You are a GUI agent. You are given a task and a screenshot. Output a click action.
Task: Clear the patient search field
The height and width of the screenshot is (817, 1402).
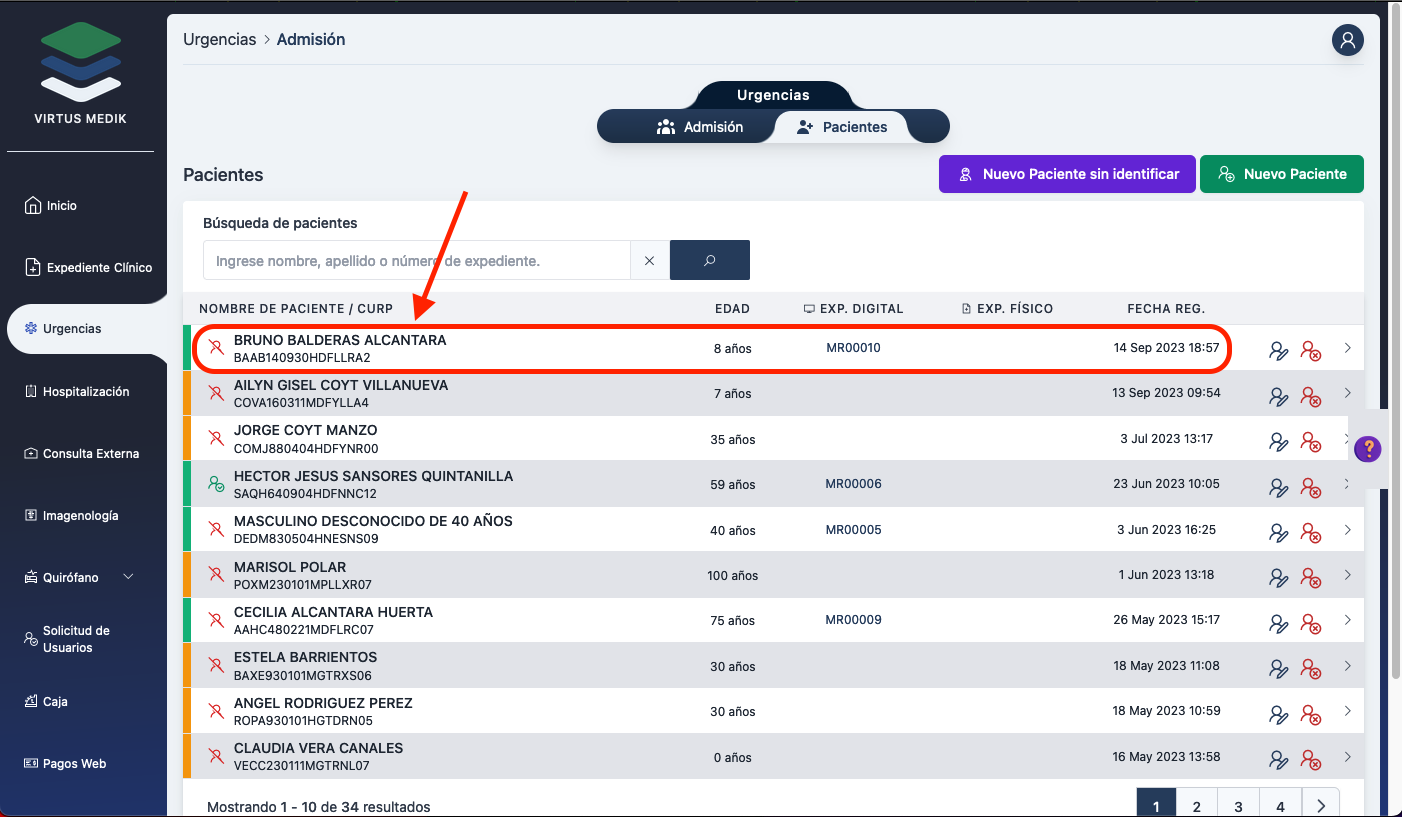[649, 260]
